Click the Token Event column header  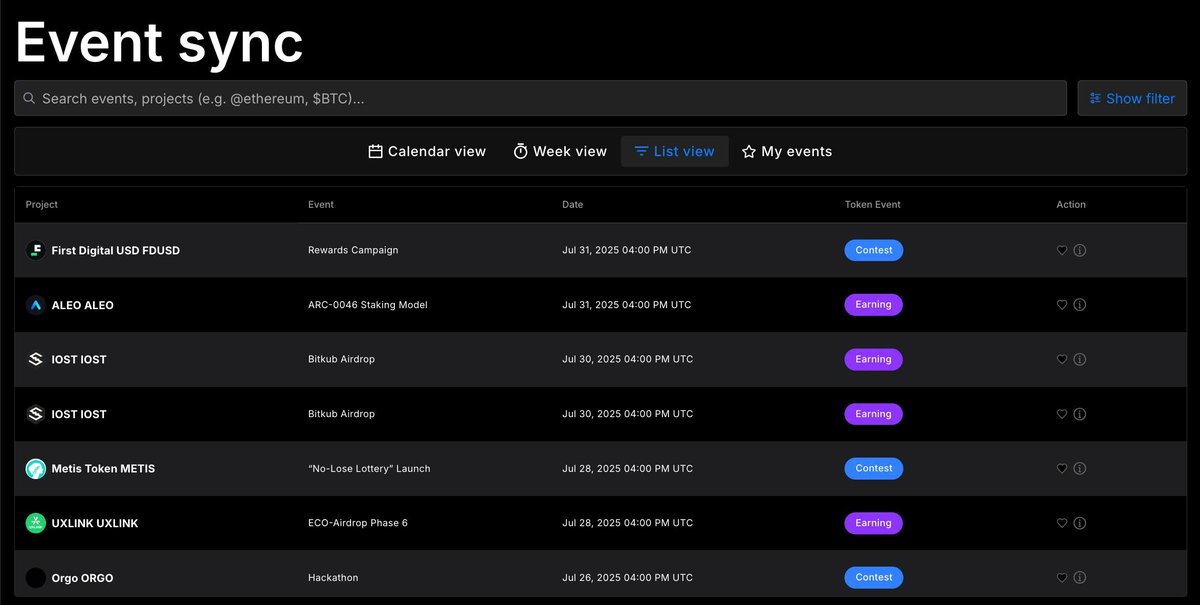click(x=873, y=205)
